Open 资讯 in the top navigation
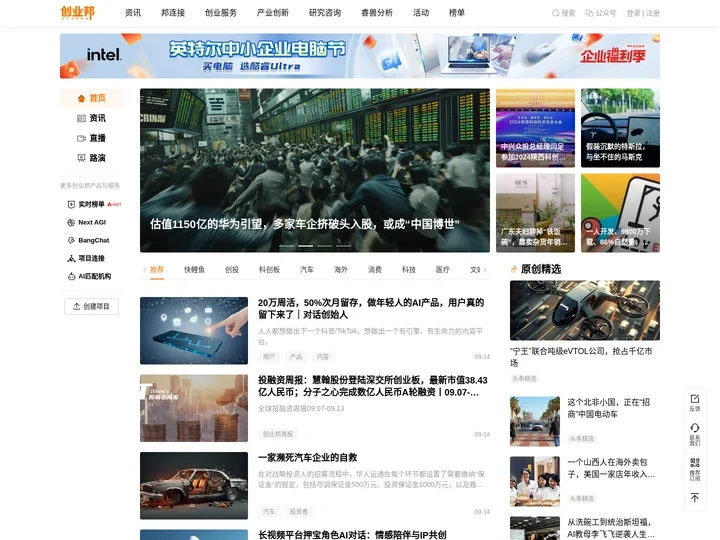 [133, 13]
